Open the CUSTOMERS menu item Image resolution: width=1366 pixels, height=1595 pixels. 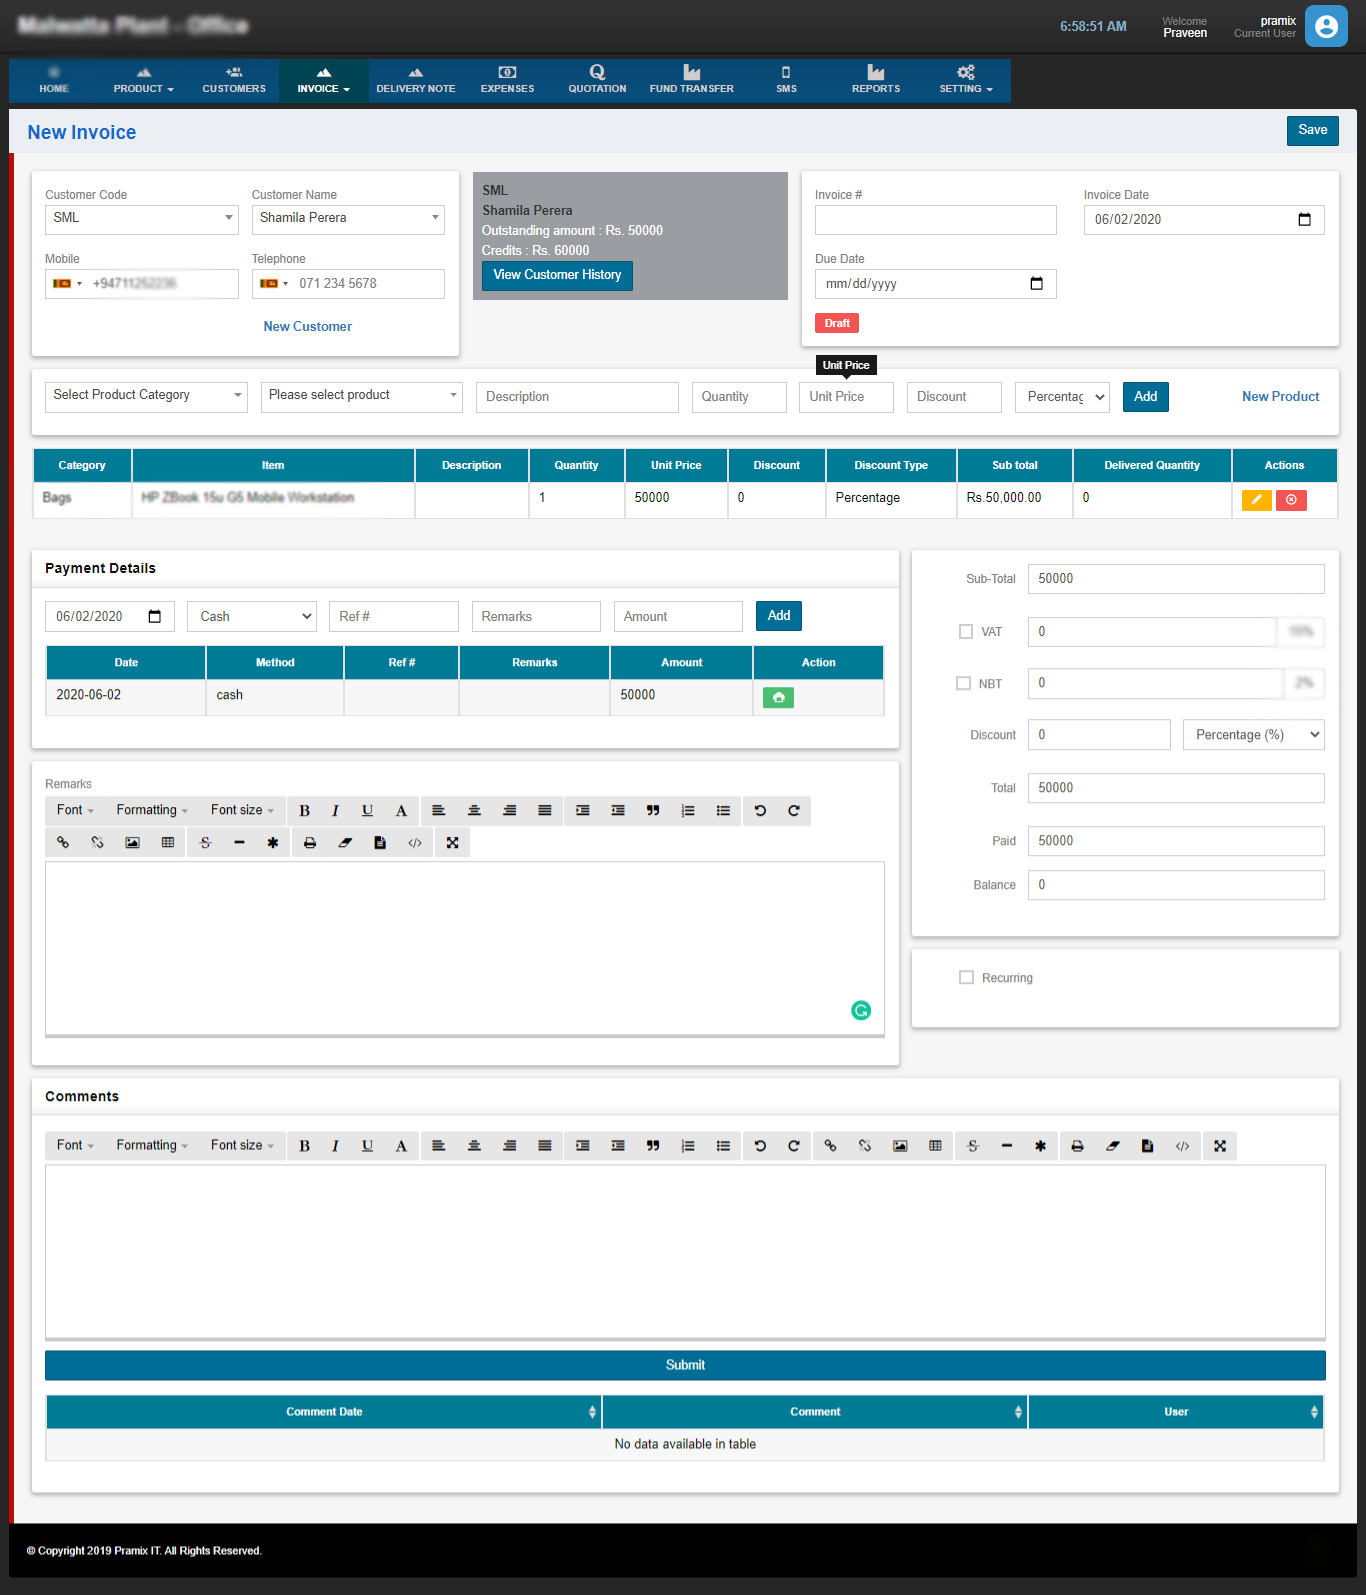click(234, 81)
